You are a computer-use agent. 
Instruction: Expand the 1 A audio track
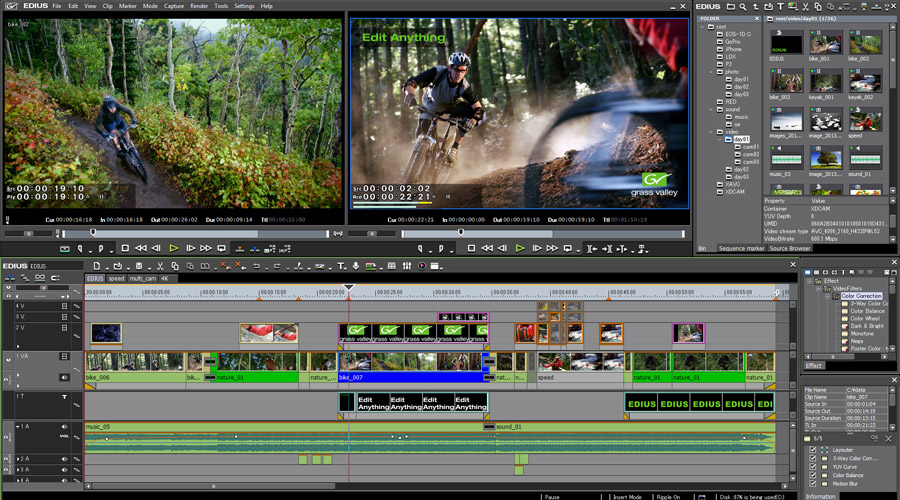[18, 427]
